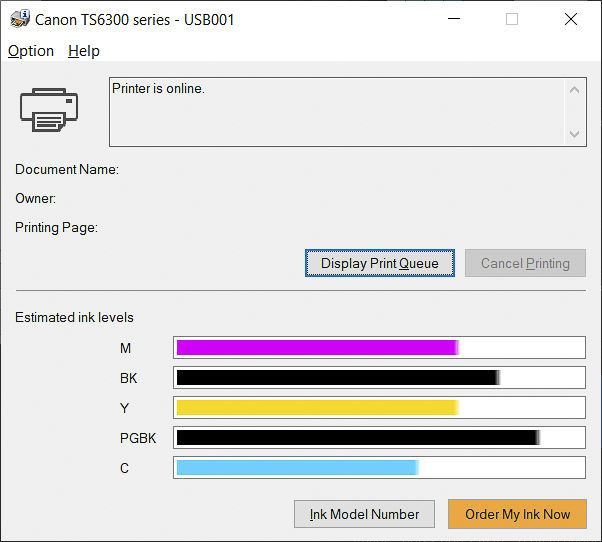Click the large printer status icon

coord(49,110)
